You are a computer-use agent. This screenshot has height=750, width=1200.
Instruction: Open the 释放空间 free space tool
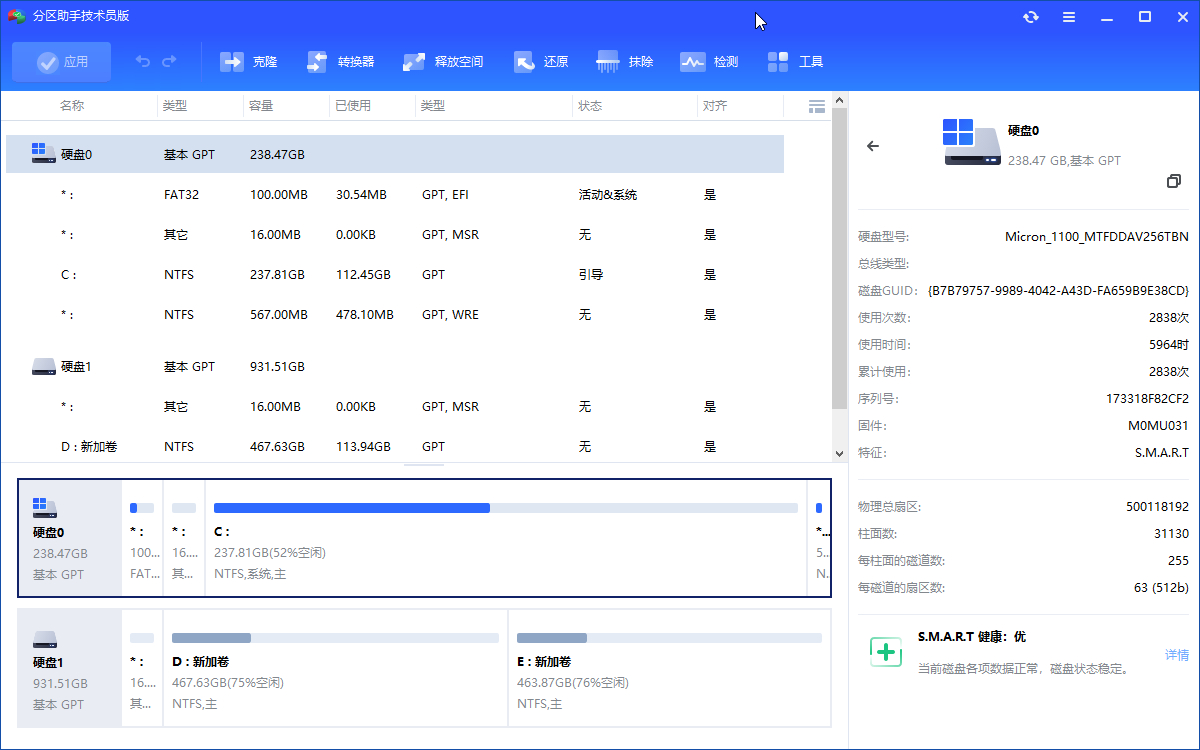pos(443,62)
